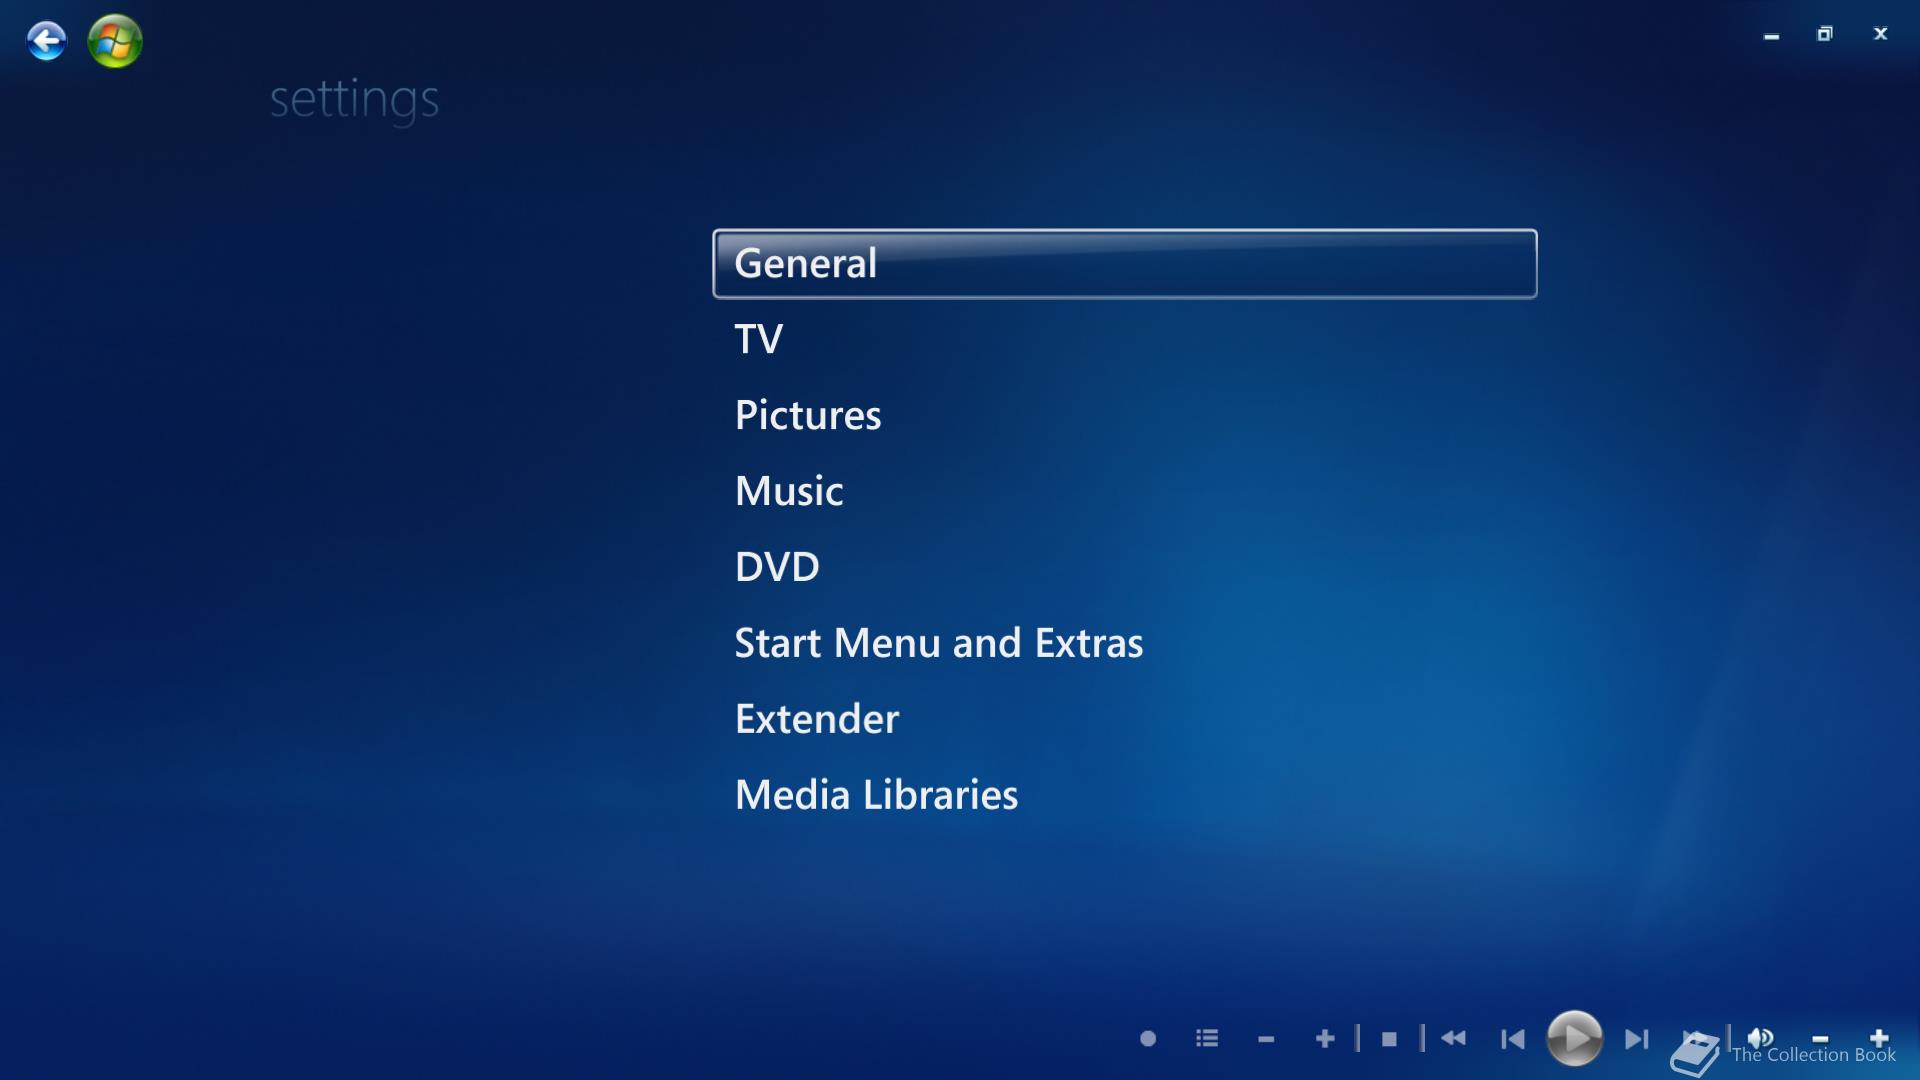Open the Extender settings entry
1920x1080 pixels.
[816, 719]
